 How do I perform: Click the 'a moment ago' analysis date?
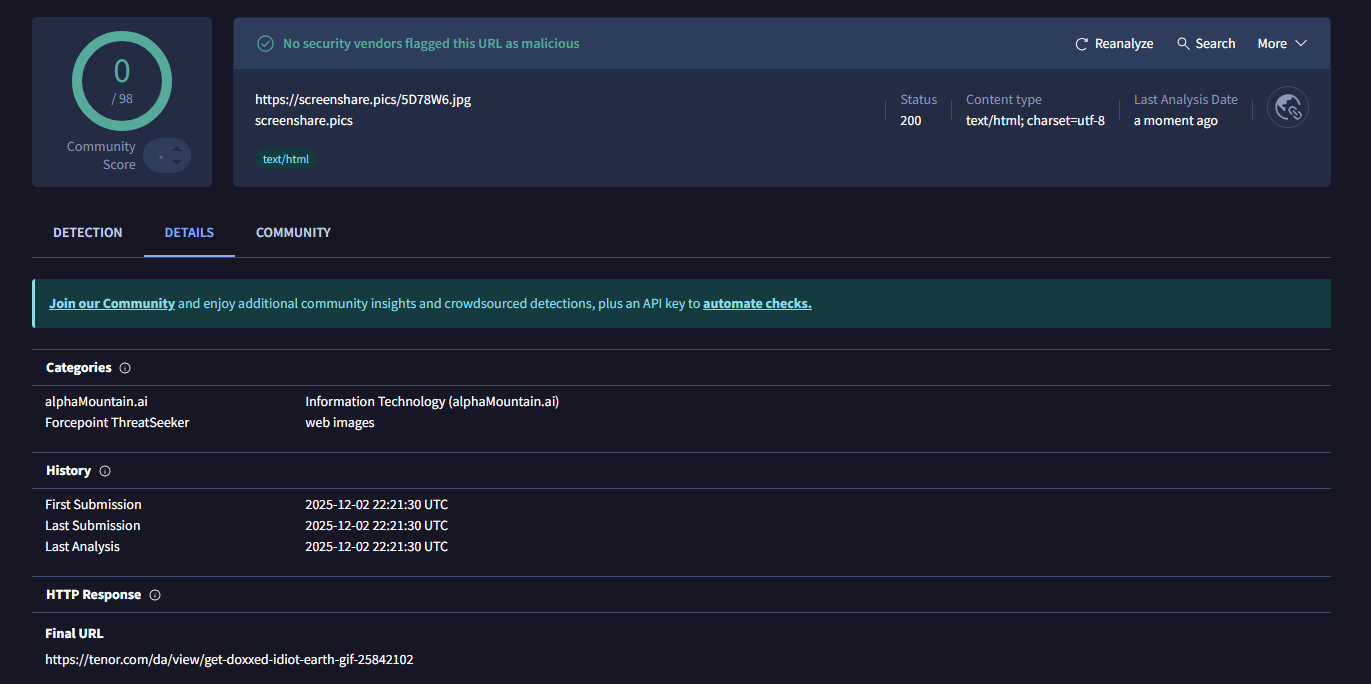point(1176,121)
